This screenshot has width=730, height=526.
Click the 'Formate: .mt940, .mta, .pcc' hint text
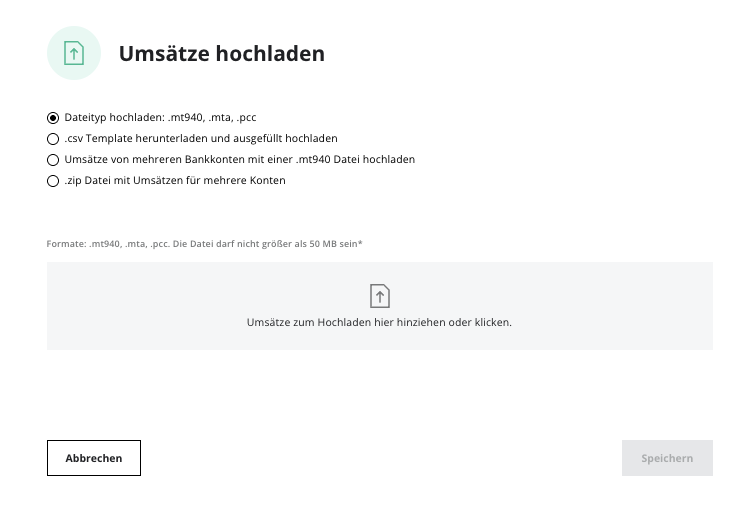108,243
